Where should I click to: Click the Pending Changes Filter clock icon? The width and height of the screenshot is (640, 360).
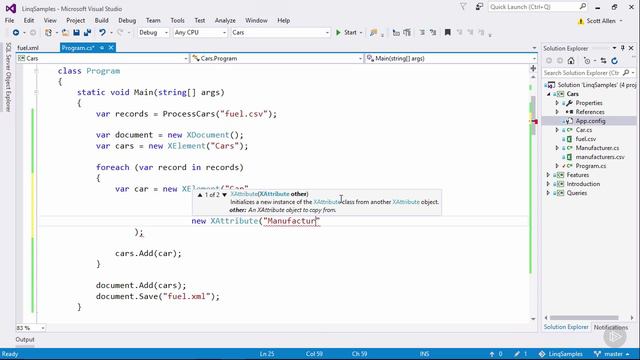587,61
